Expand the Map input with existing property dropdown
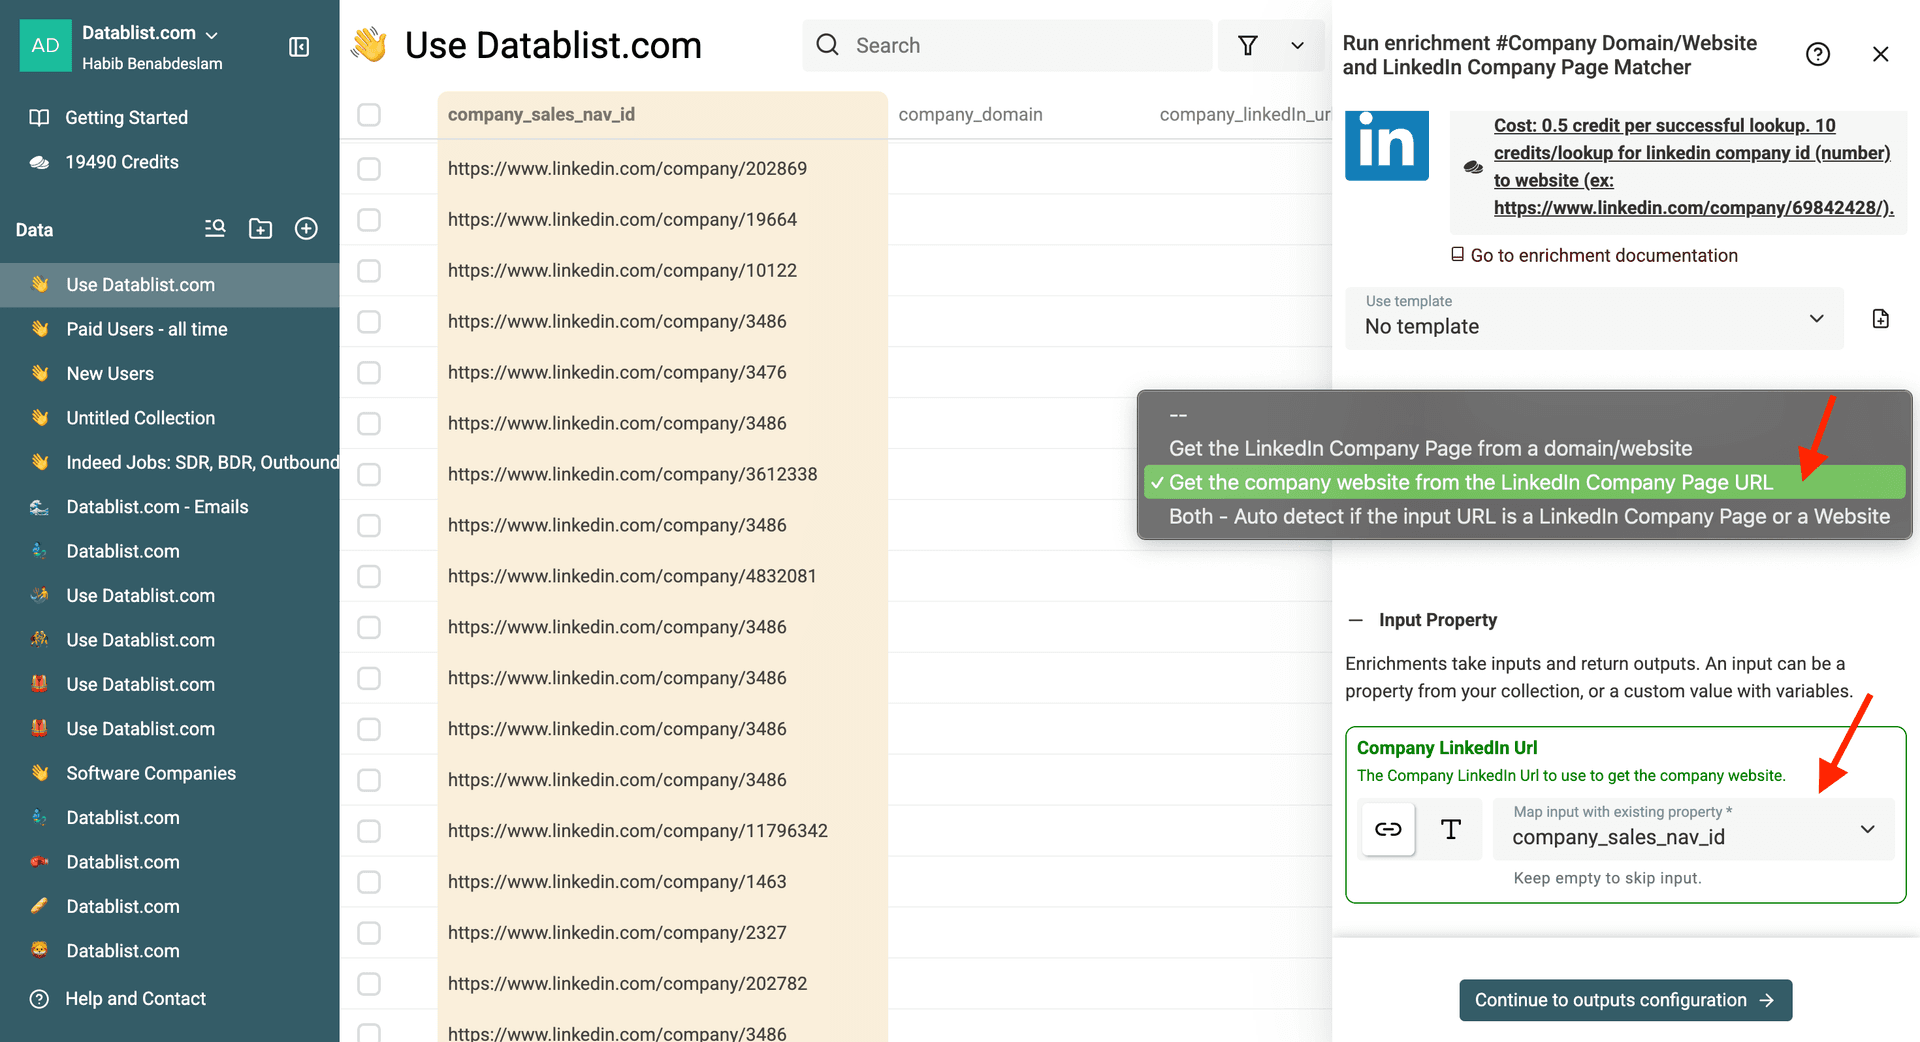Viewport: 1920px width, 1042px height. point(1692,829)
